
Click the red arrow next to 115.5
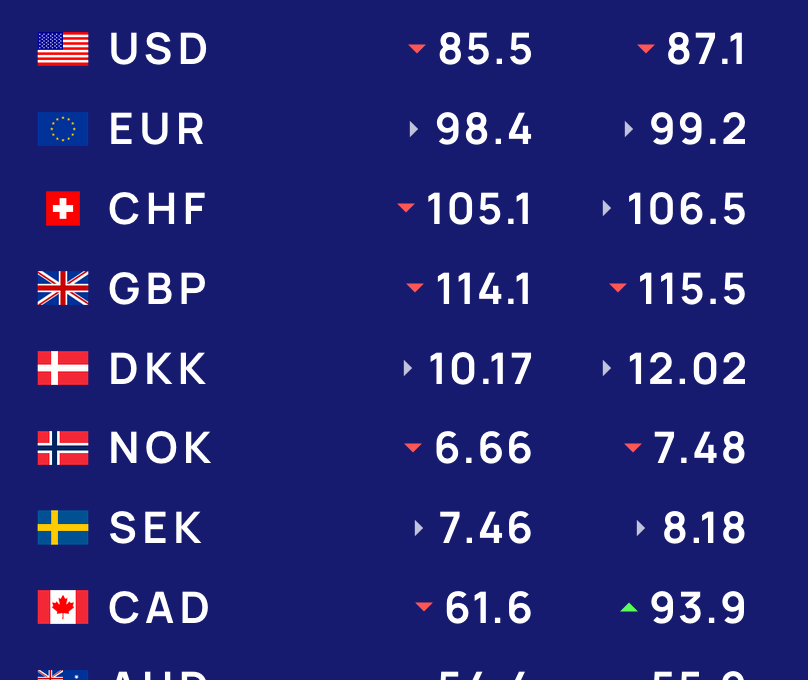(618, 288)
